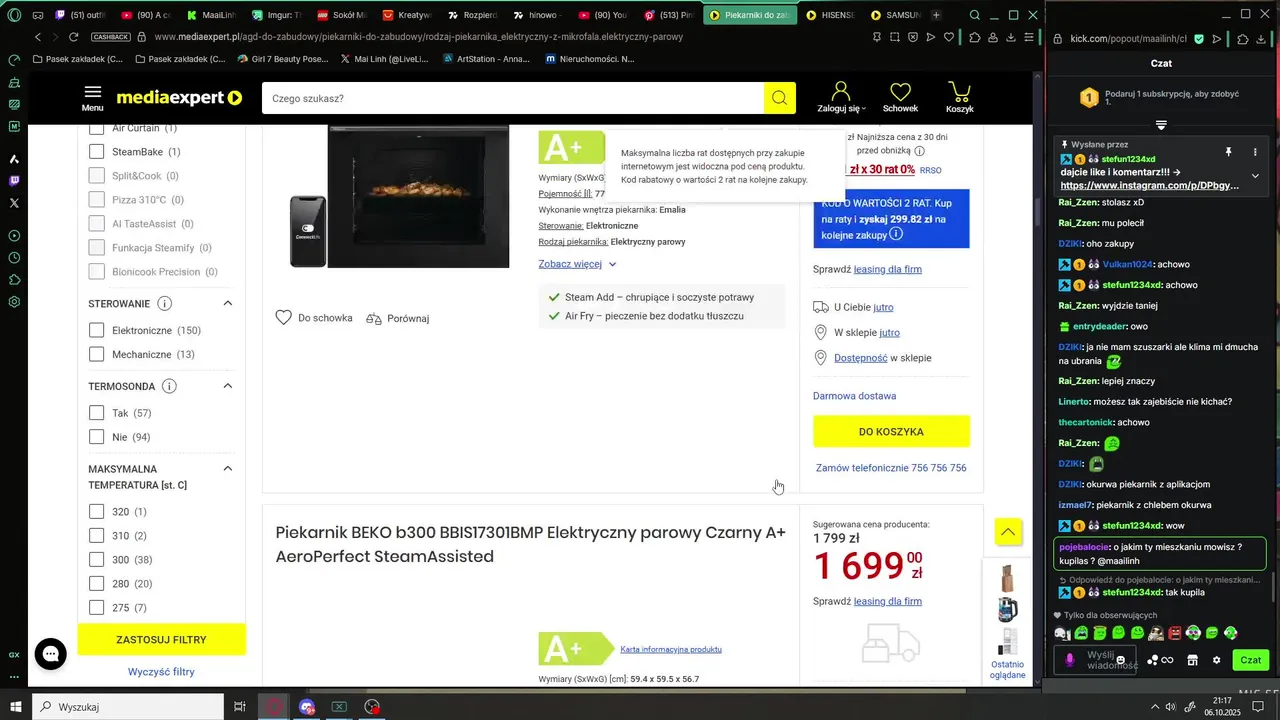Viewport: 1280px width, 720px height.
Task: Open Karta informacyjna produktu link
Action: click(671, 649)
